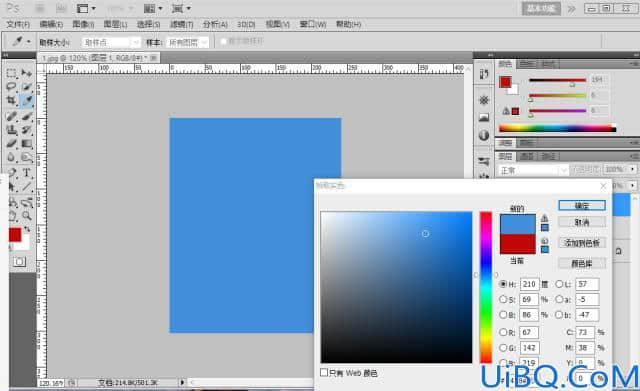640x391 pixels.
Task: Select the Quick Selection tool
Action: [27, 87]
